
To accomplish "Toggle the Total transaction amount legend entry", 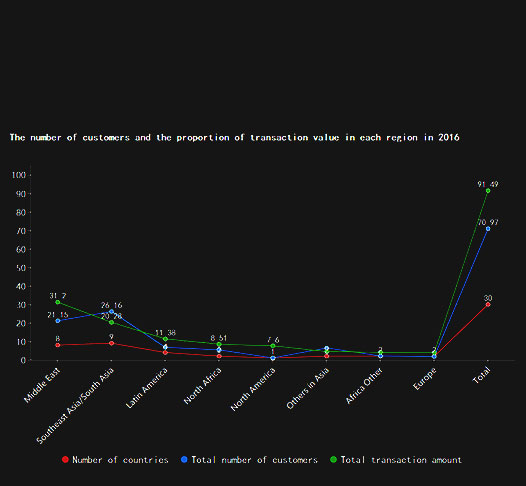I will point(396,460).
